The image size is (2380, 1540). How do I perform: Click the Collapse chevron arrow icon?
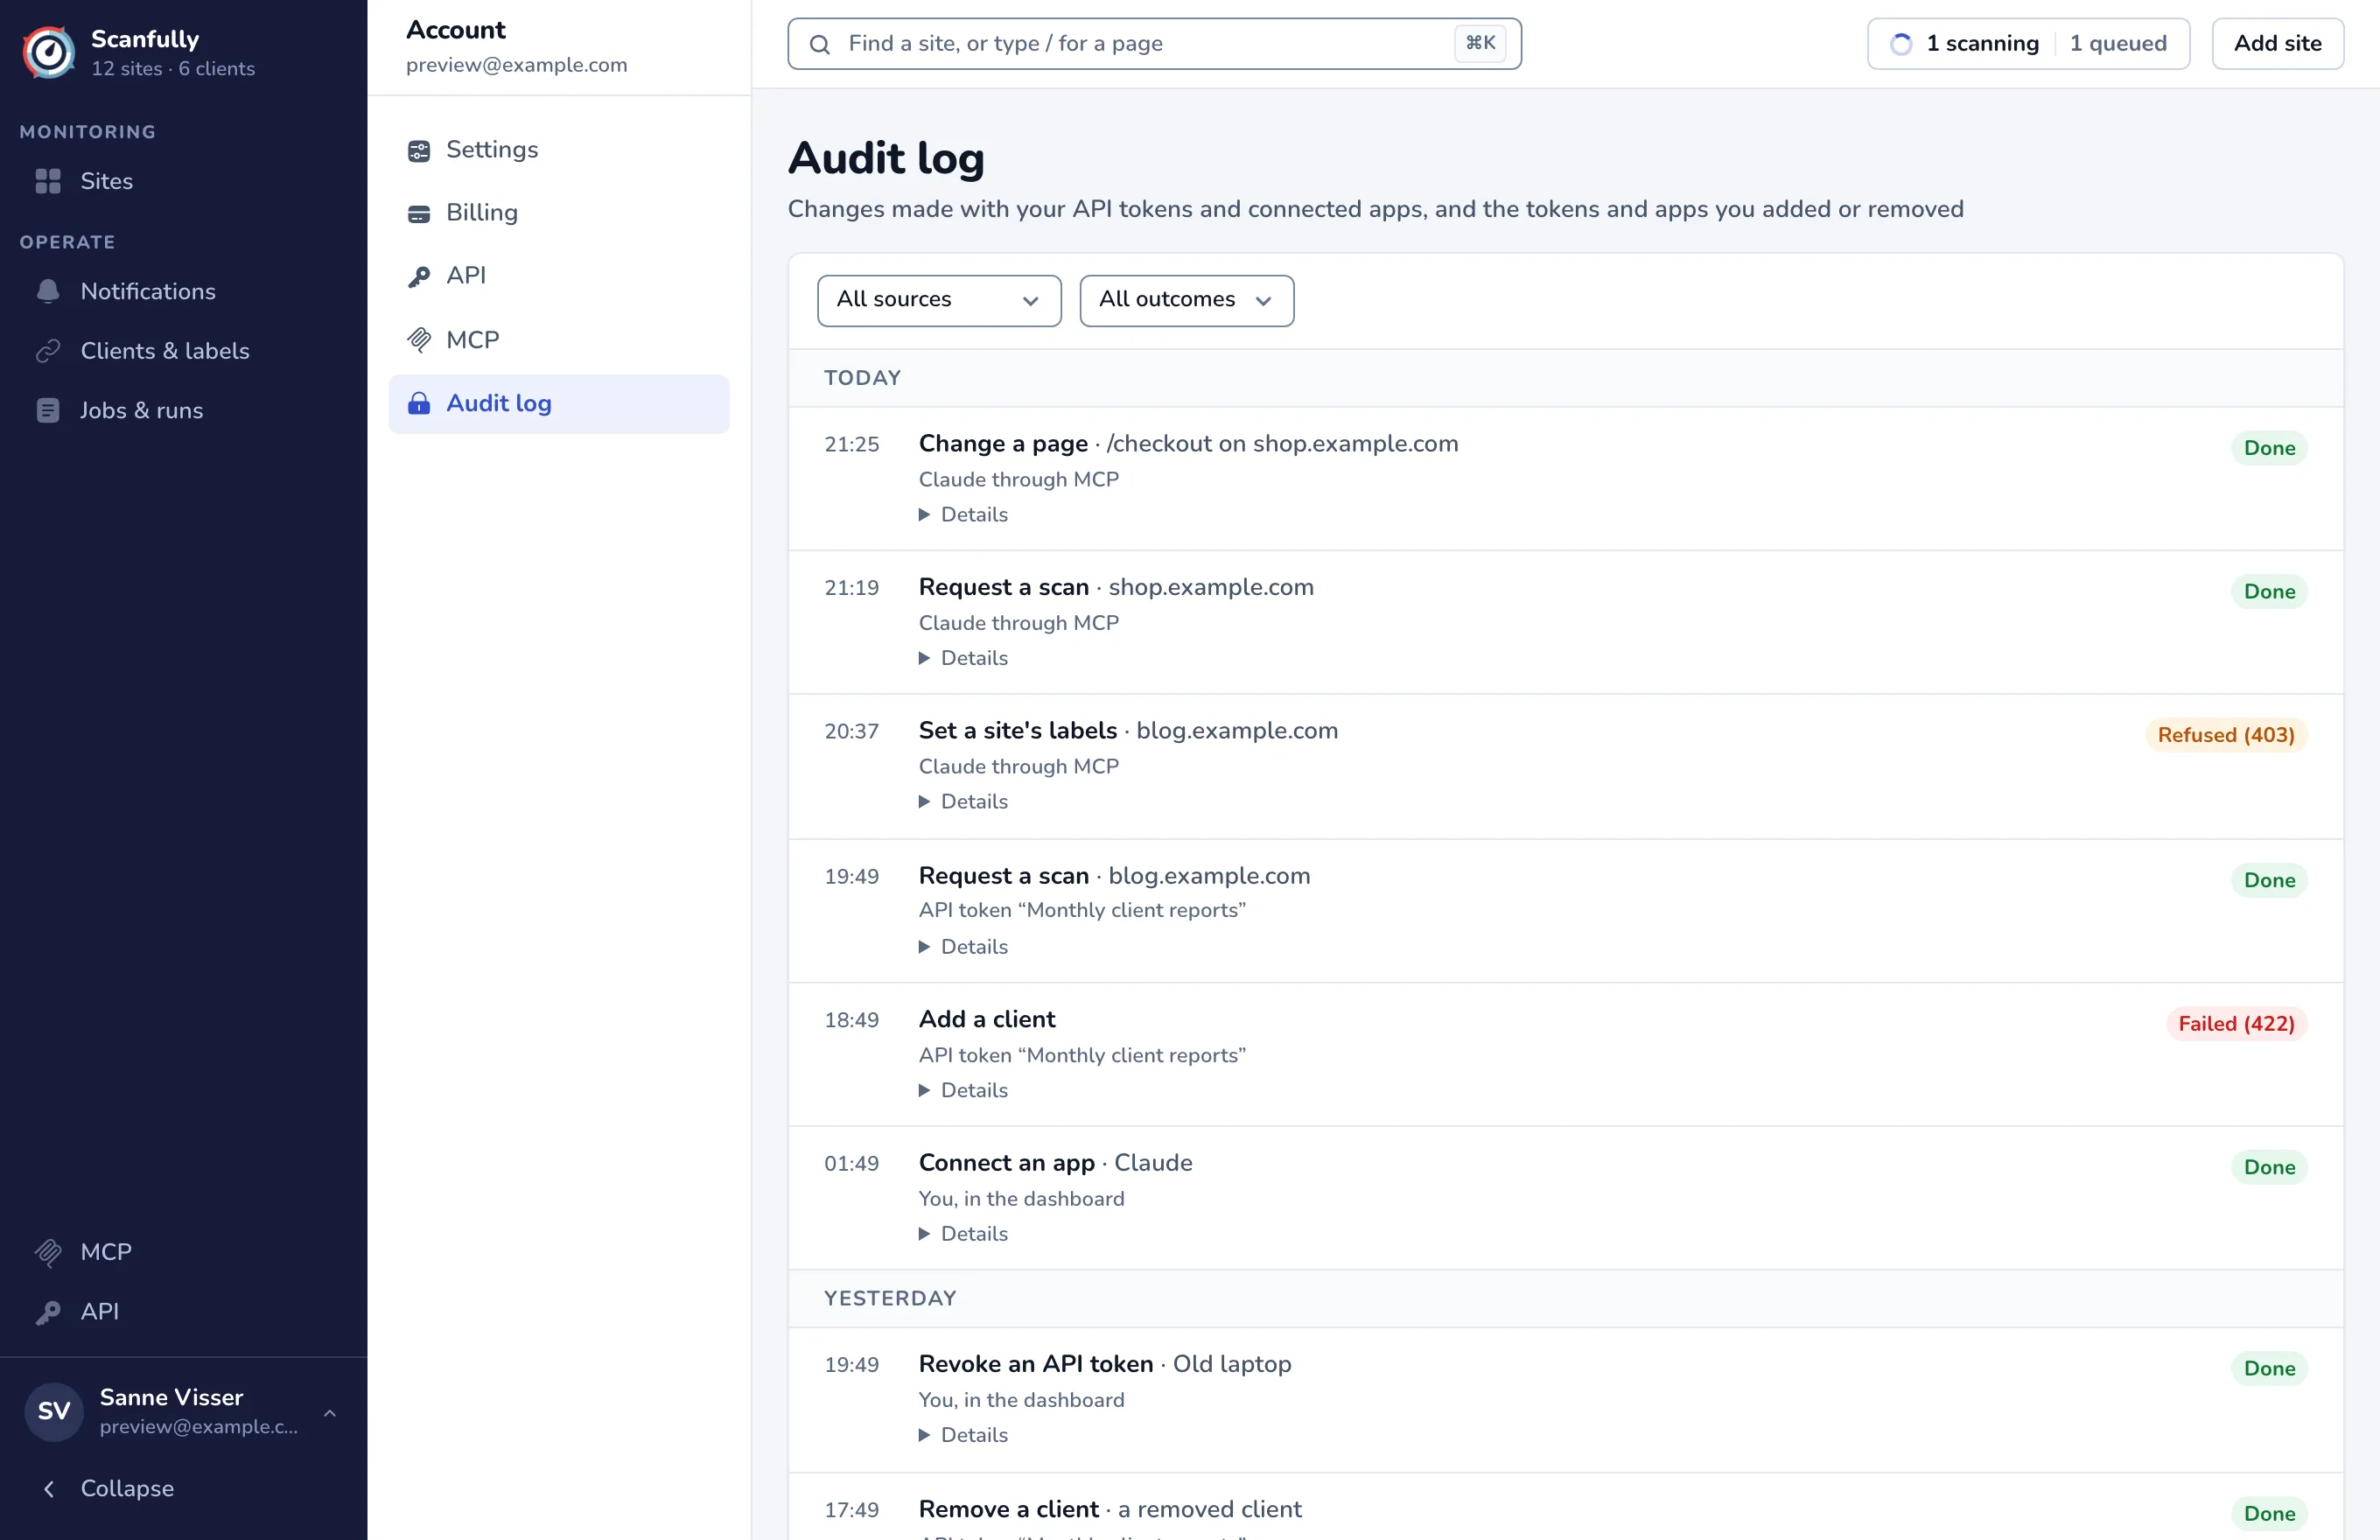(x=48, y=1489)
